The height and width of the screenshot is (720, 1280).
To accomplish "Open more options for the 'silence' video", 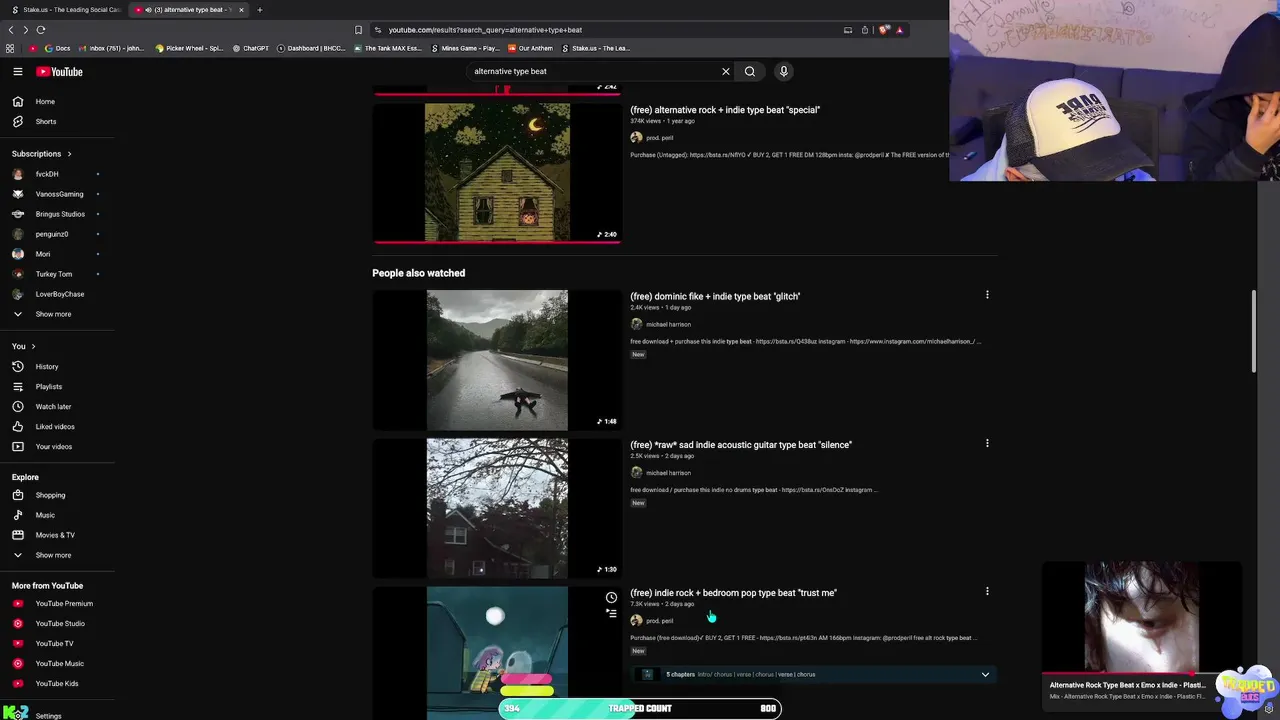I will tap(987, 443).
